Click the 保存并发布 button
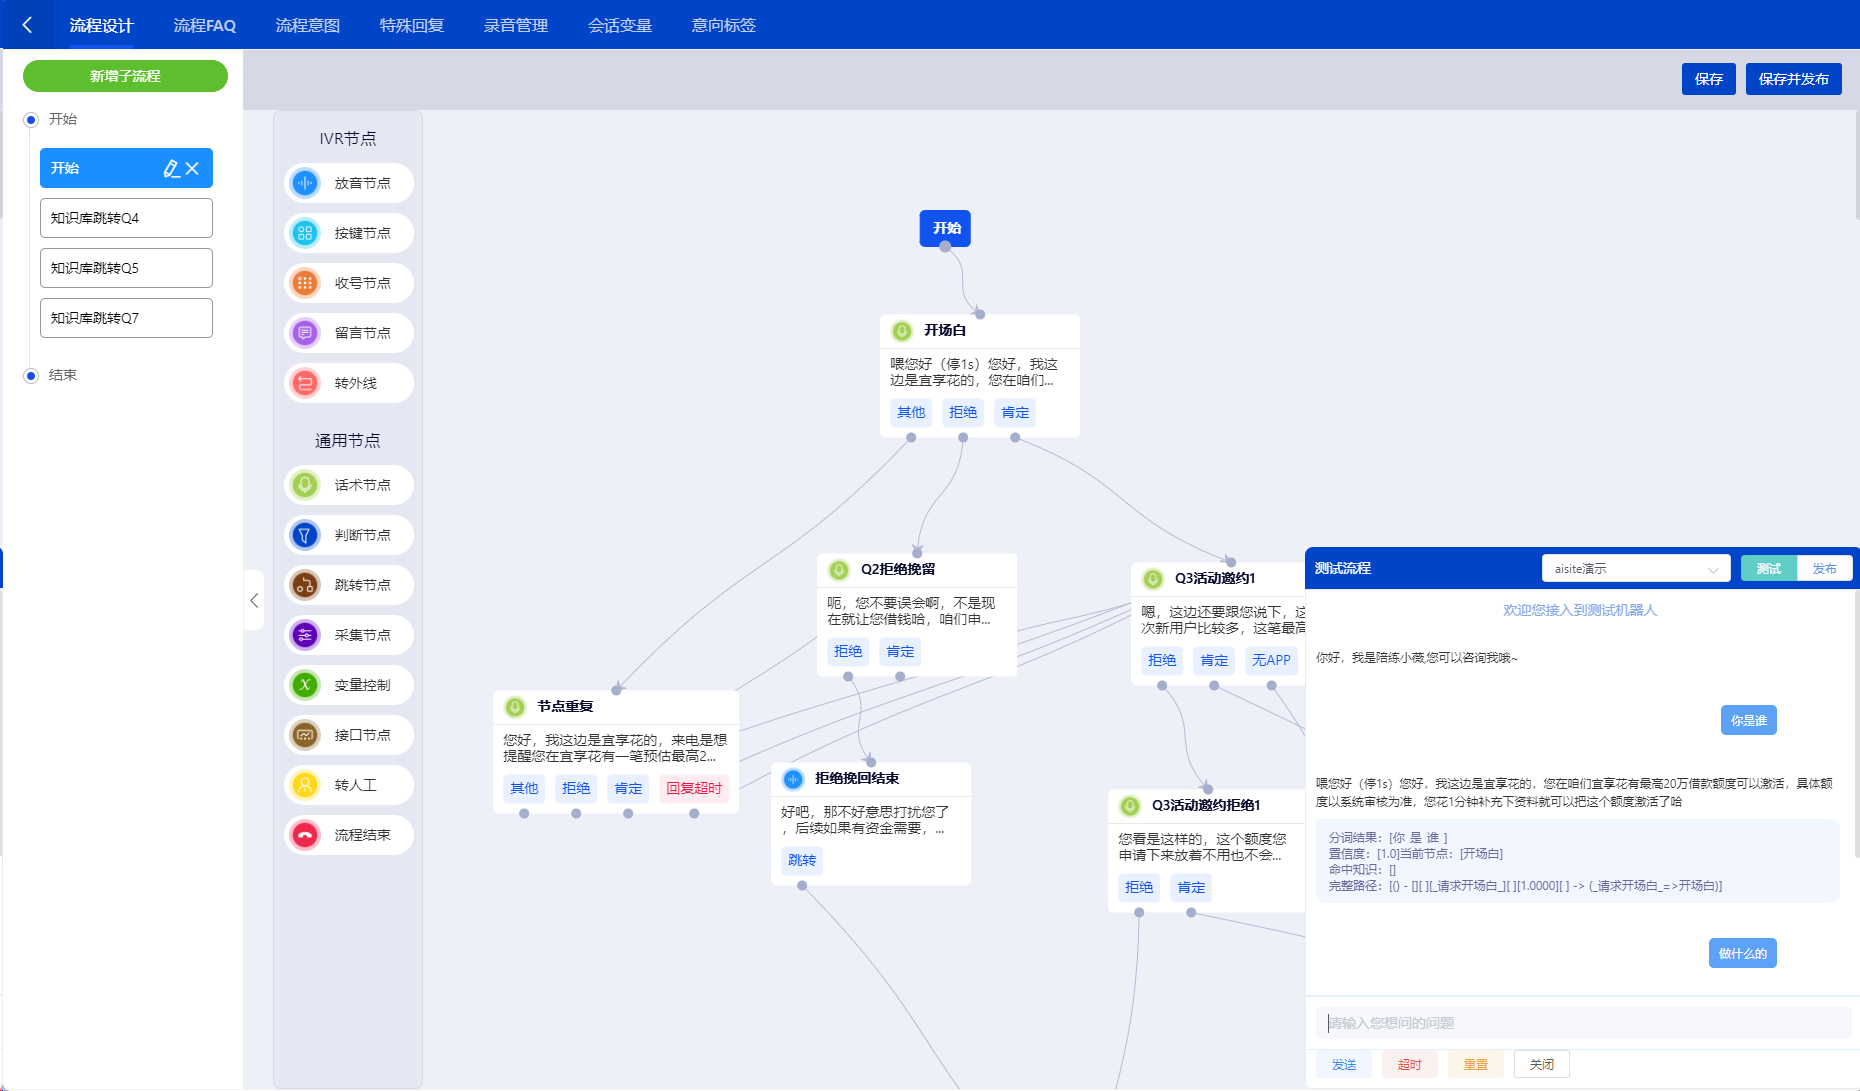This screenshot has height=1091, width=1860. click(x=1793, y=79)
